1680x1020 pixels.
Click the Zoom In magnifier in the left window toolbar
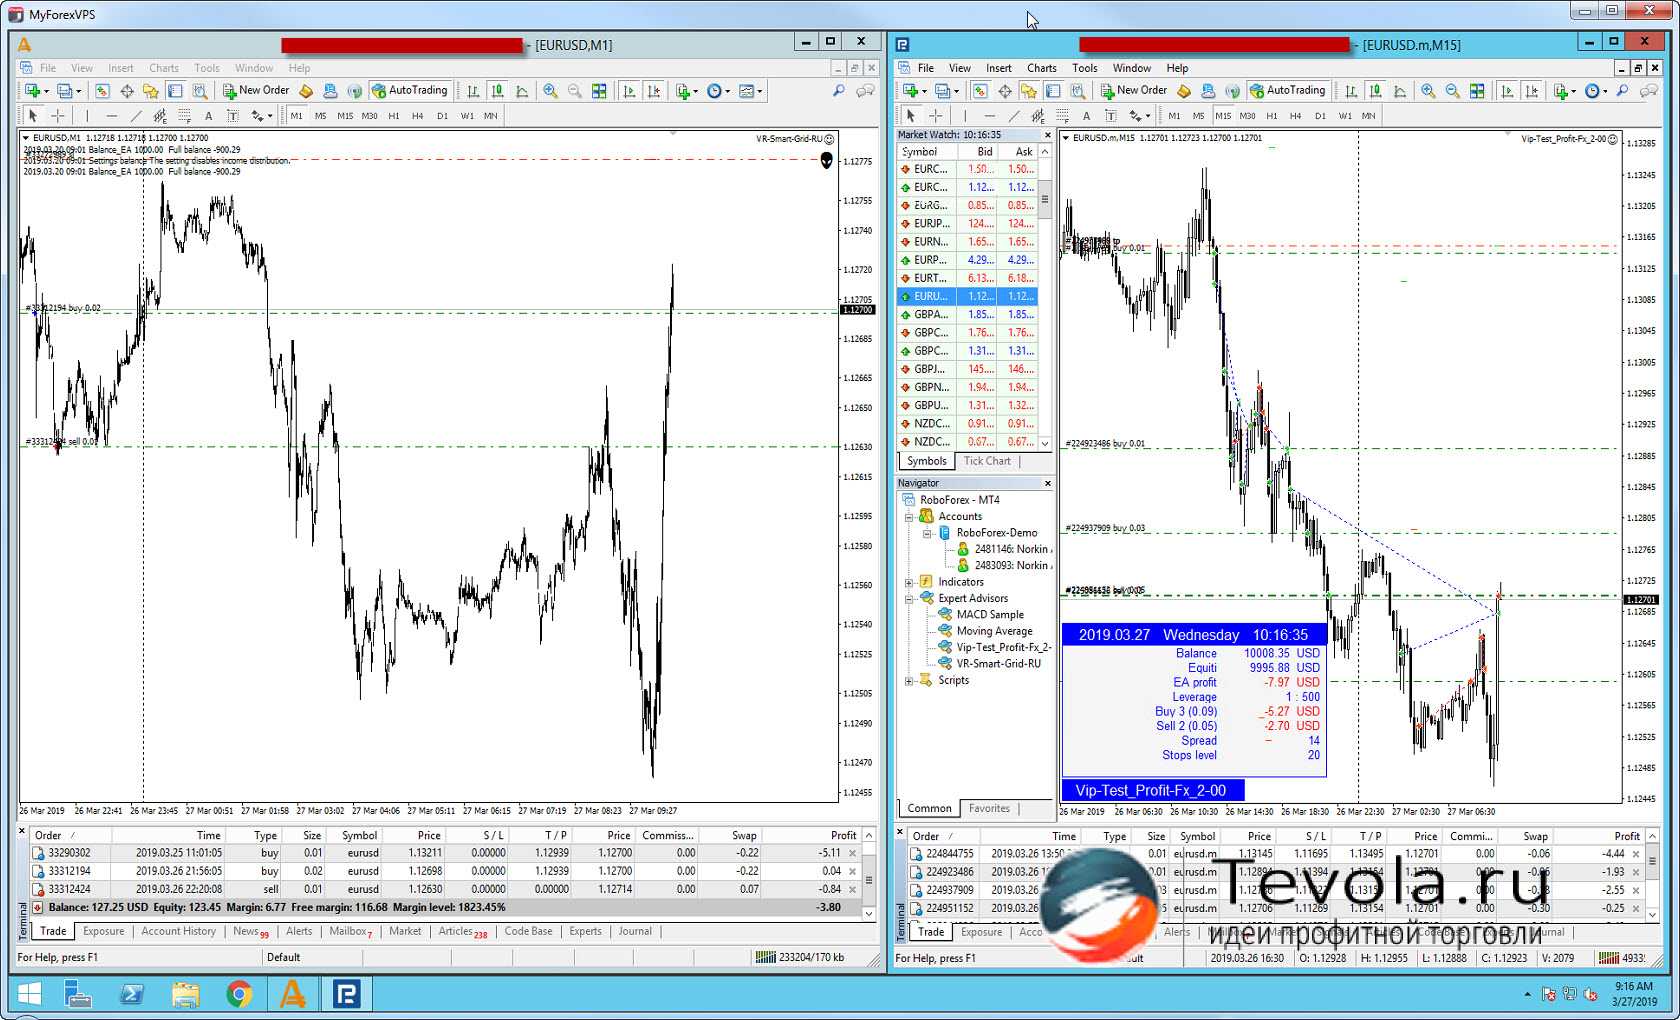550,91
